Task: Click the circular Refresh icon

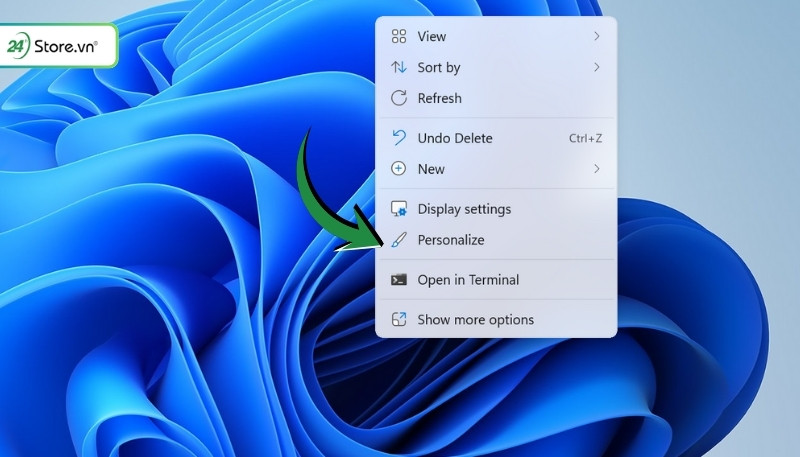Action: (x=399, y=98)
